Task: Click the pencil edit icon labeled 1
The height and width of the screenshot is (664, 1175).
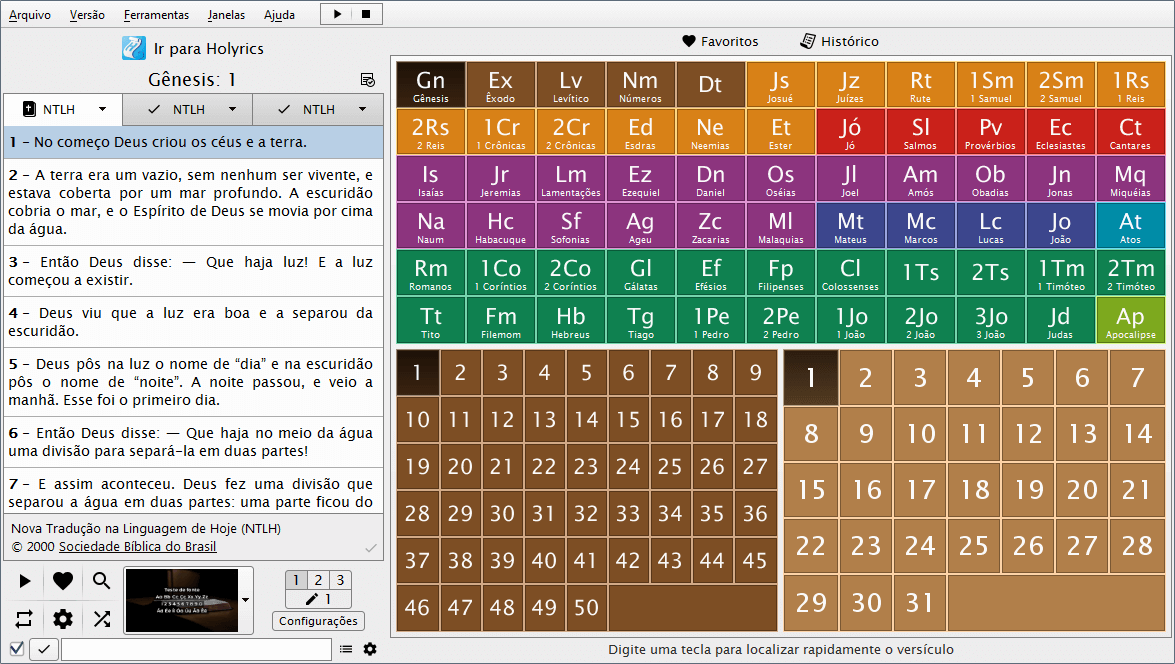Action: 318,599
